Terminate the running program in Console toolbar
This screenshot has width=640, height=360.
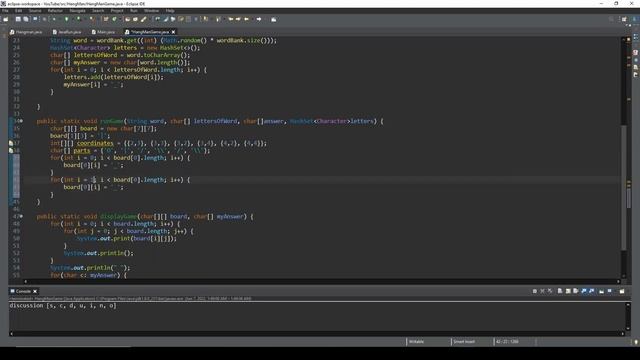point(535,291)
